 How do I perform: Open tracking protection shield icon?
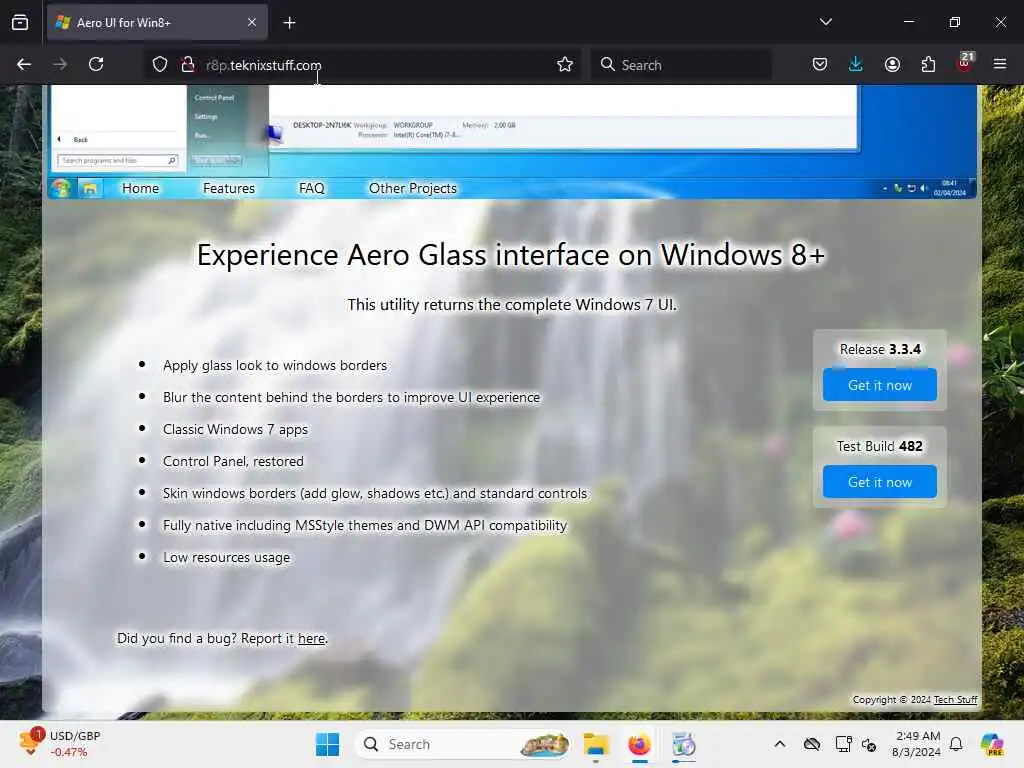pyautogui.click(x=160, y=65)
